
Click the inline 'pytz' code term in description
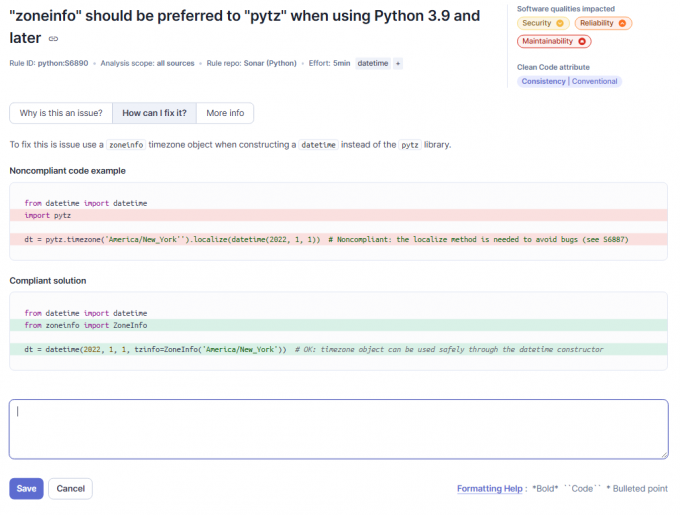(x=410, y=145)
